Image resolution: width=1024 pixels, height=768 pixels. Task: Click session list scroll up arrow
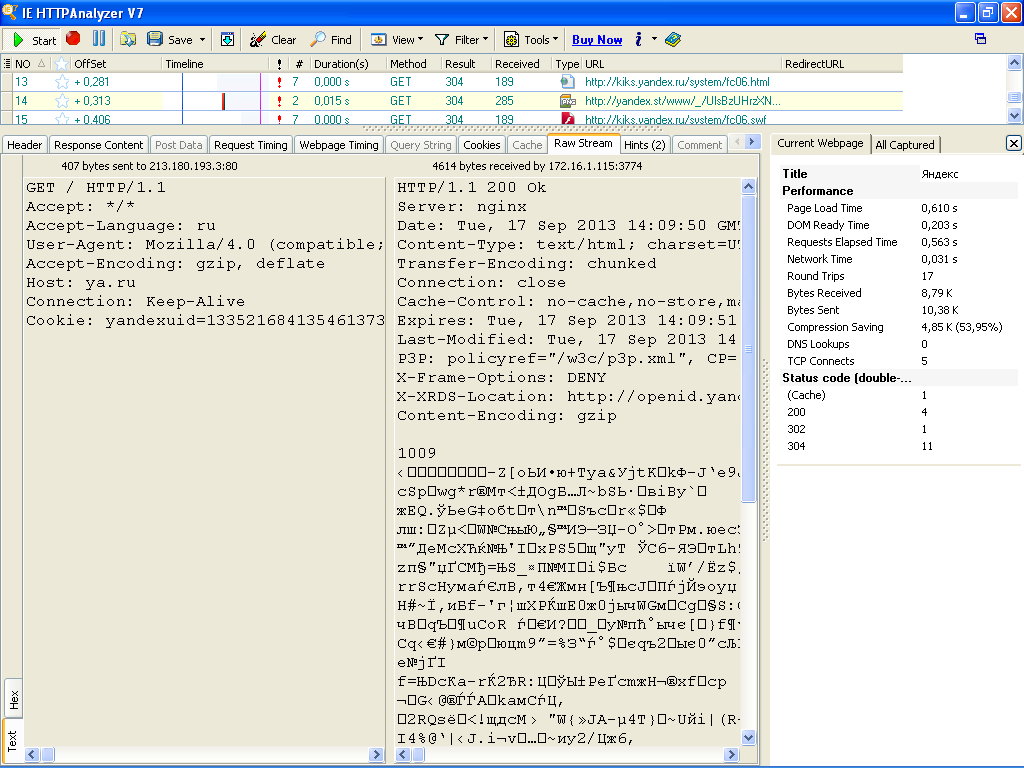(x=1014, y=63)
